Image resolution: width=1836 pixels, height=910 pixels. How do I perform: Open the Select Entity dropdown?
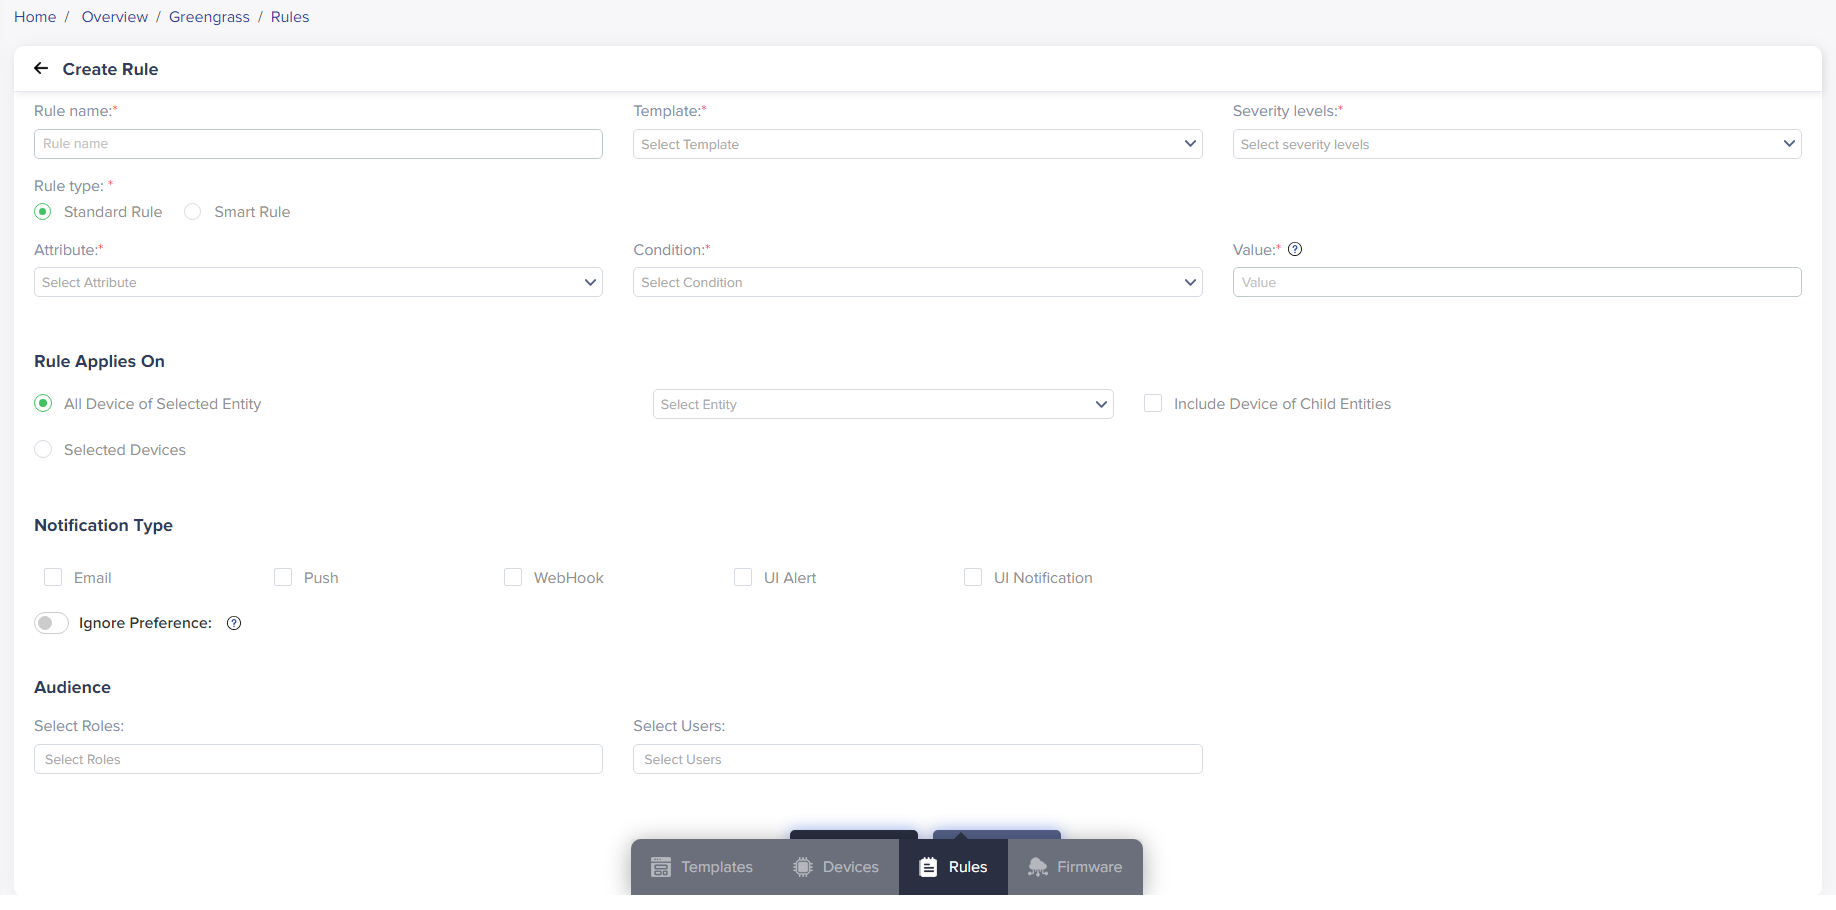pos(882,404)
